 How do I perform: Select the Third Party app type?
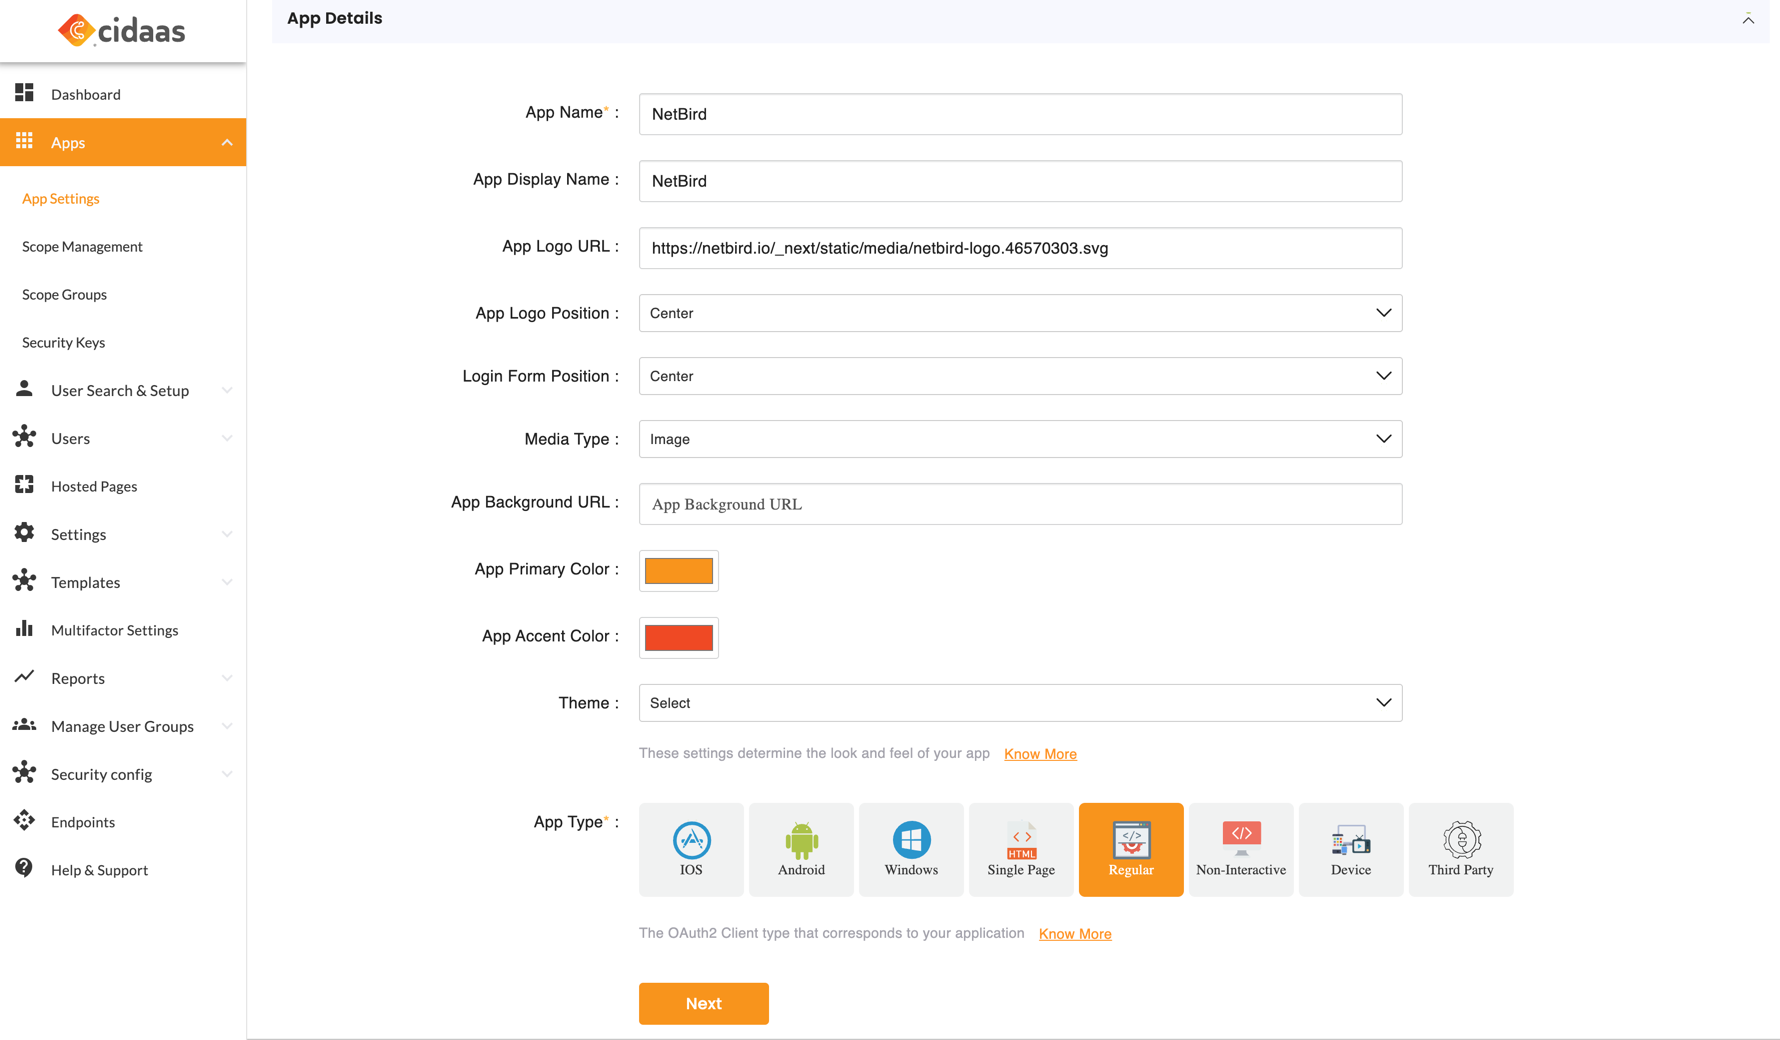(1461, 849)
